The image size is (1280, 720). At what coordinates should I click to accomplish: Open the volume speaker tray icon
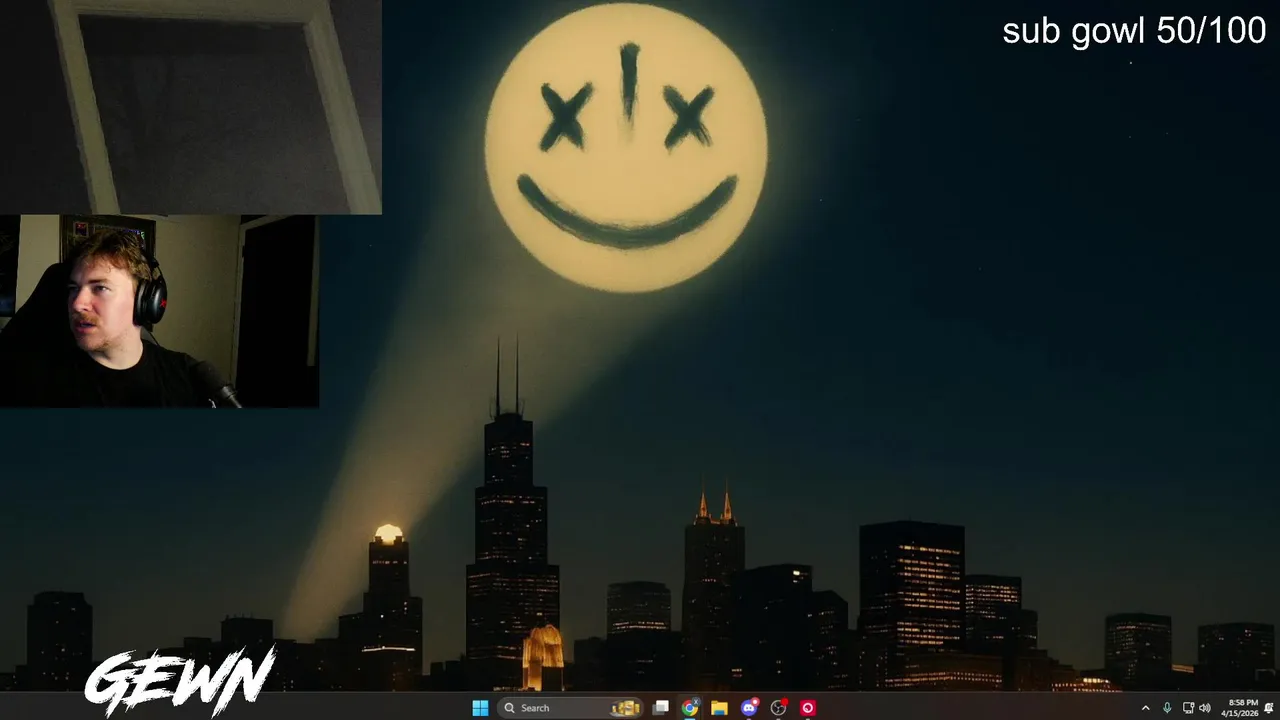tap(1204, 708)
